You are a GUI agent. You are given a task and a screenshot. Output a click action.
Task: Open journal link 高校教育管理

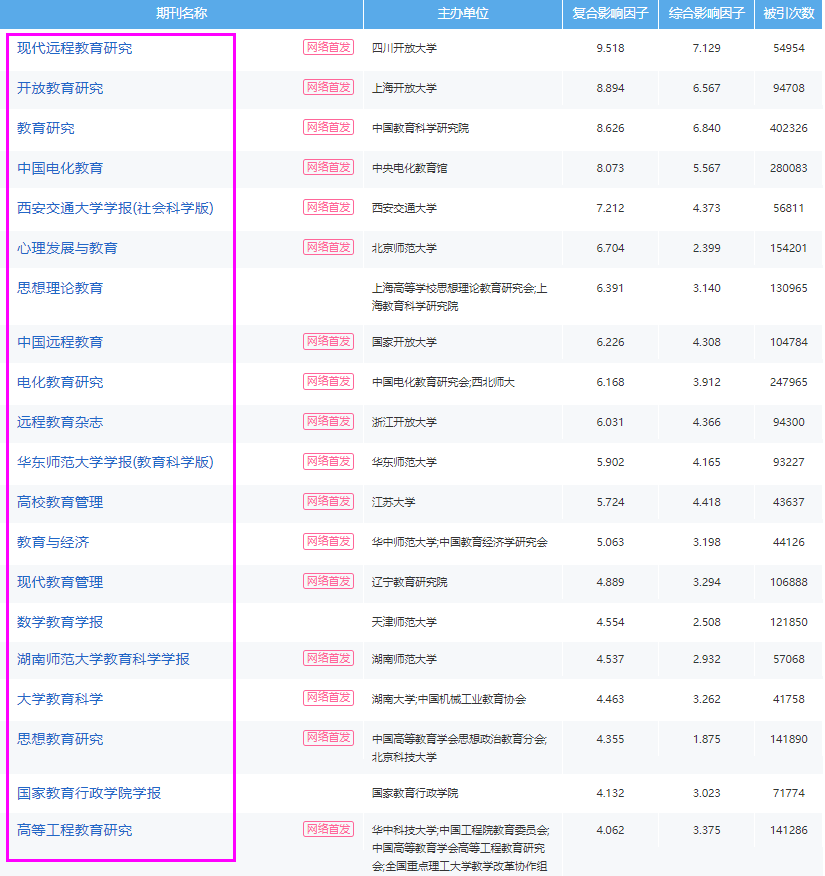coord(60,502)
